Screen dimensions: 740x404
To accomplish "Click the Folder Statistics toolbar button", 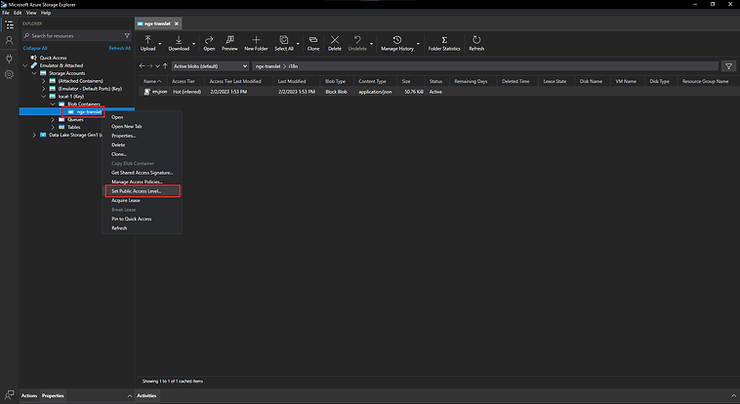I will tap(444, 43).
